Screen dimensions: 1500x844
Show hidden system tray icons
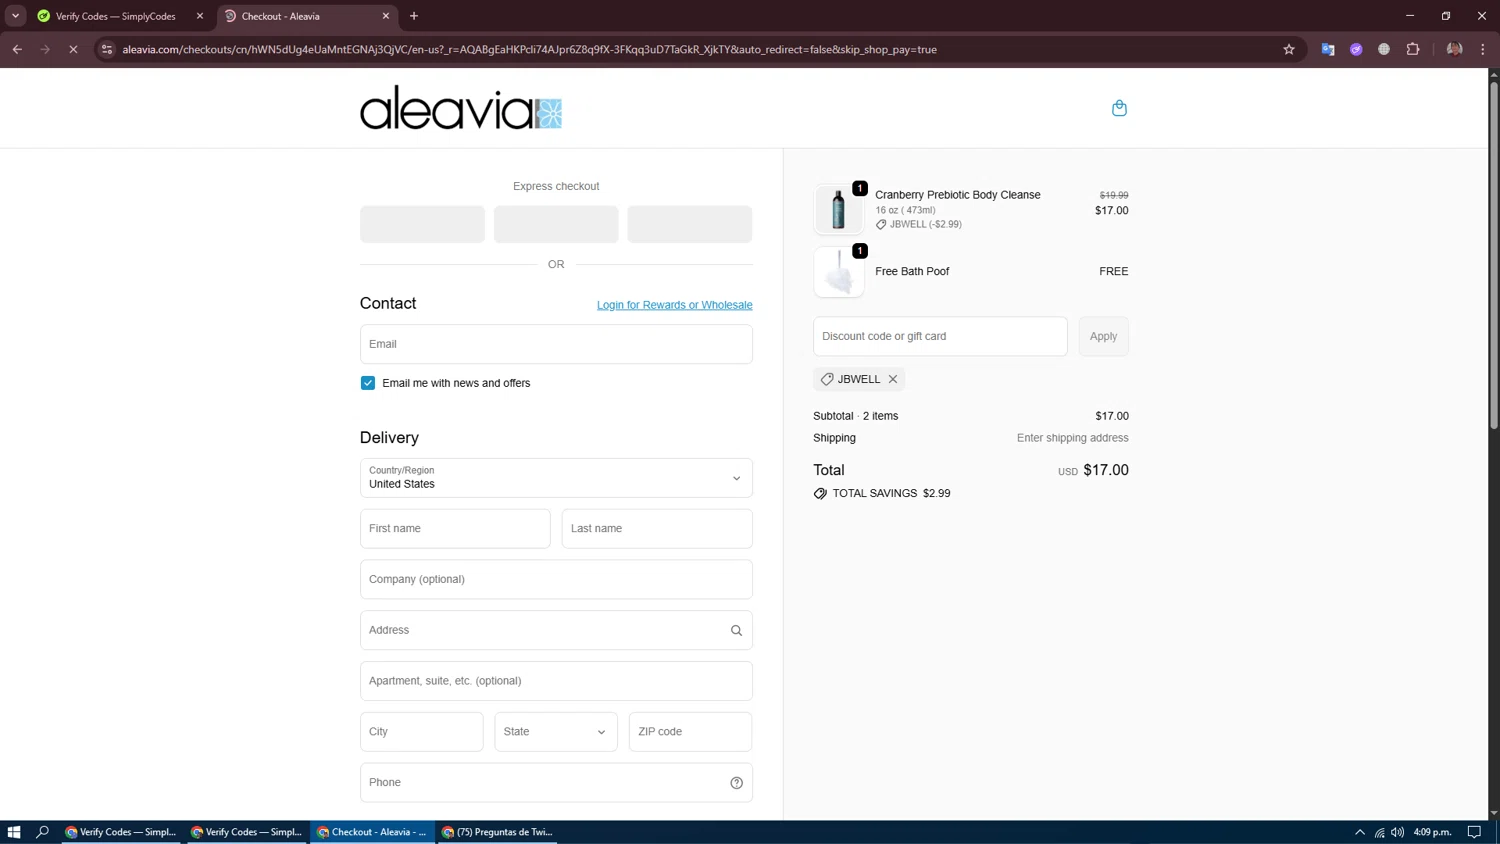coord(1360,832)
